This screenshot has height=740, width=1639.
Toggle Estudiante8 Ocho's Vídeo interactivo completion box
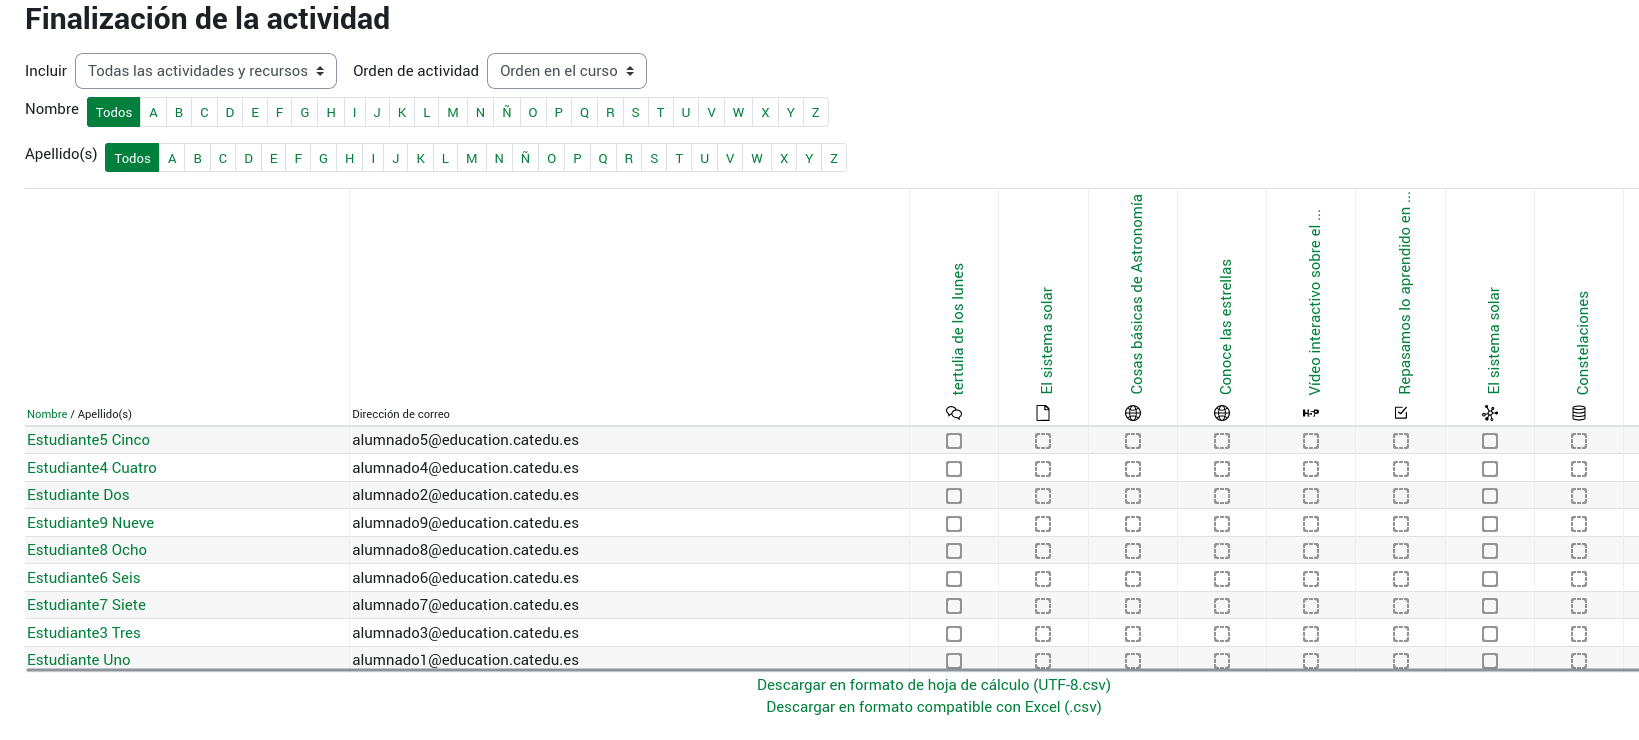1311,551
